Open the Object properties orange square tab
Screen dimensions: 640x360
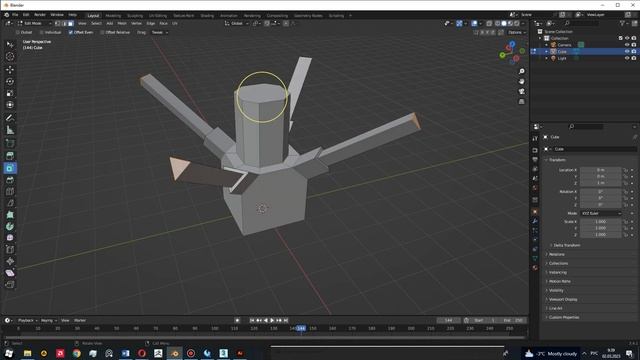pos(535,212)
